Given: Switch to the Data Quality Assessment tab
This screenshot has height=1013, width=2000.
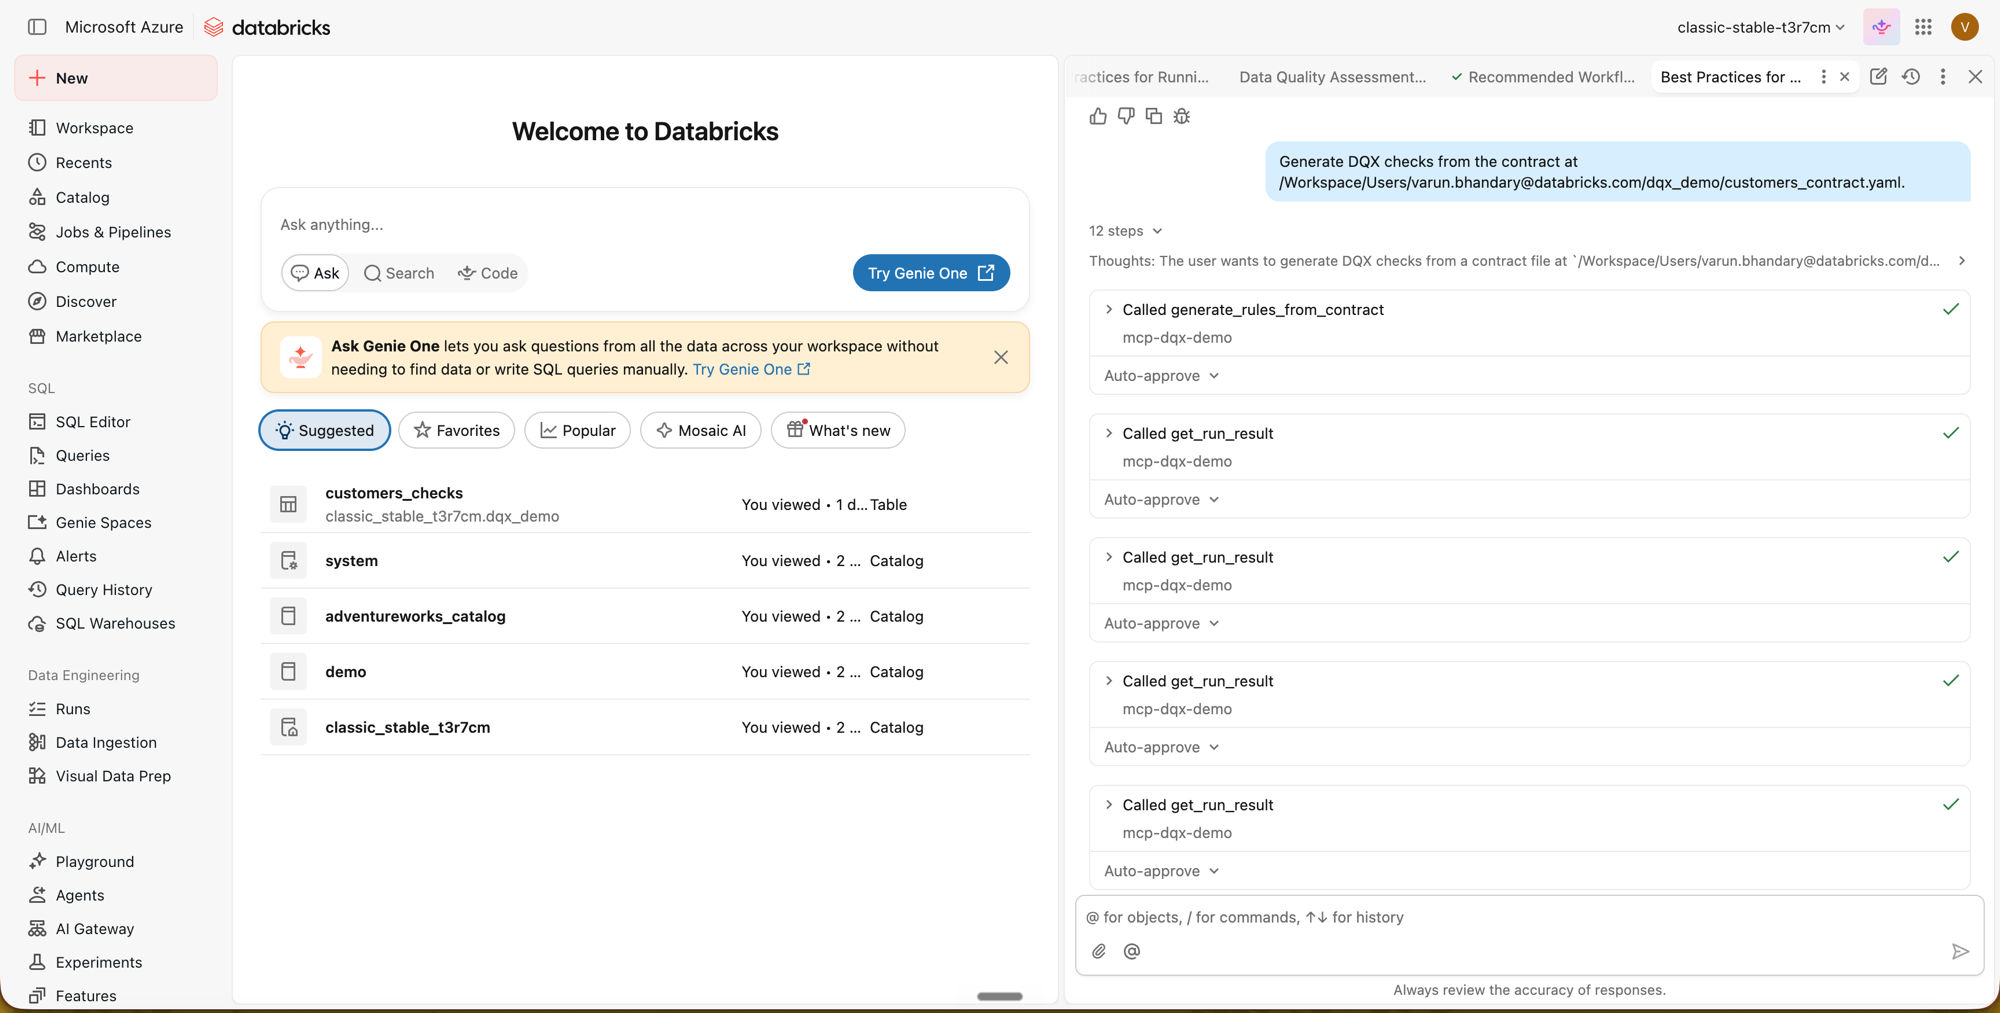Looking at the screenshot, I should point(1332,77).
